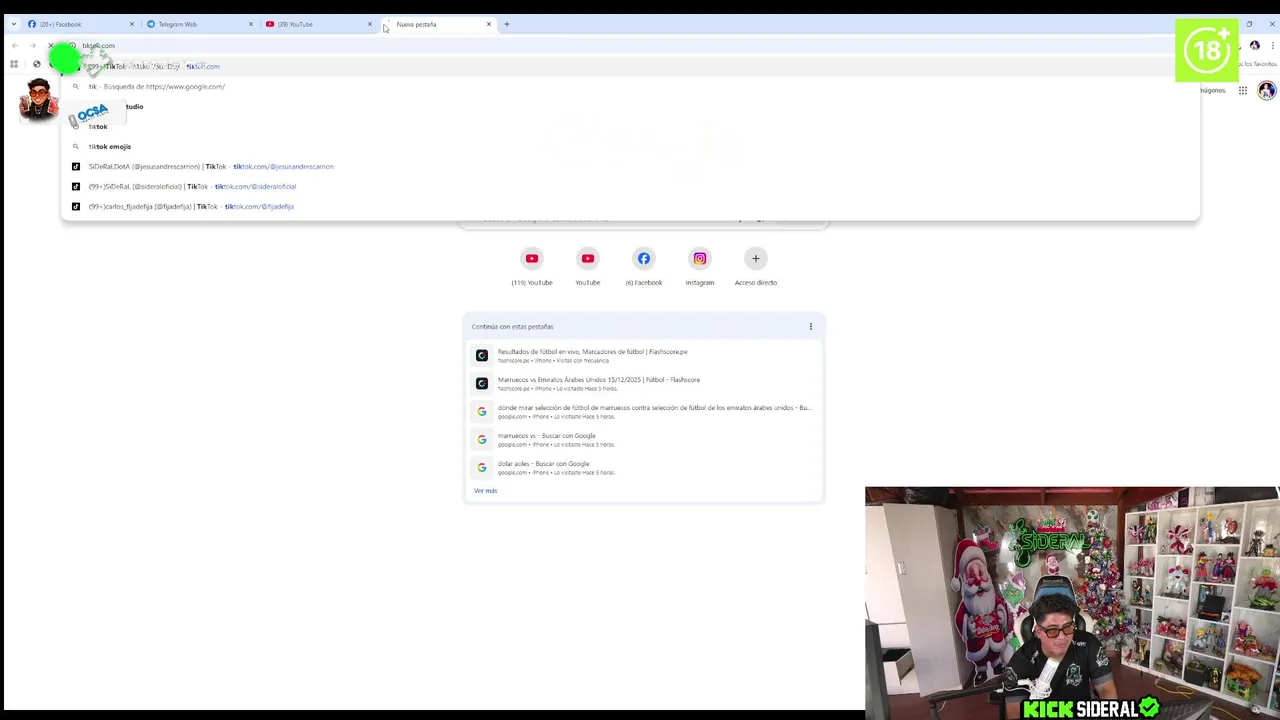Stop loading the page with X button
Screen dimensions: 1280x720
(51, 45)
